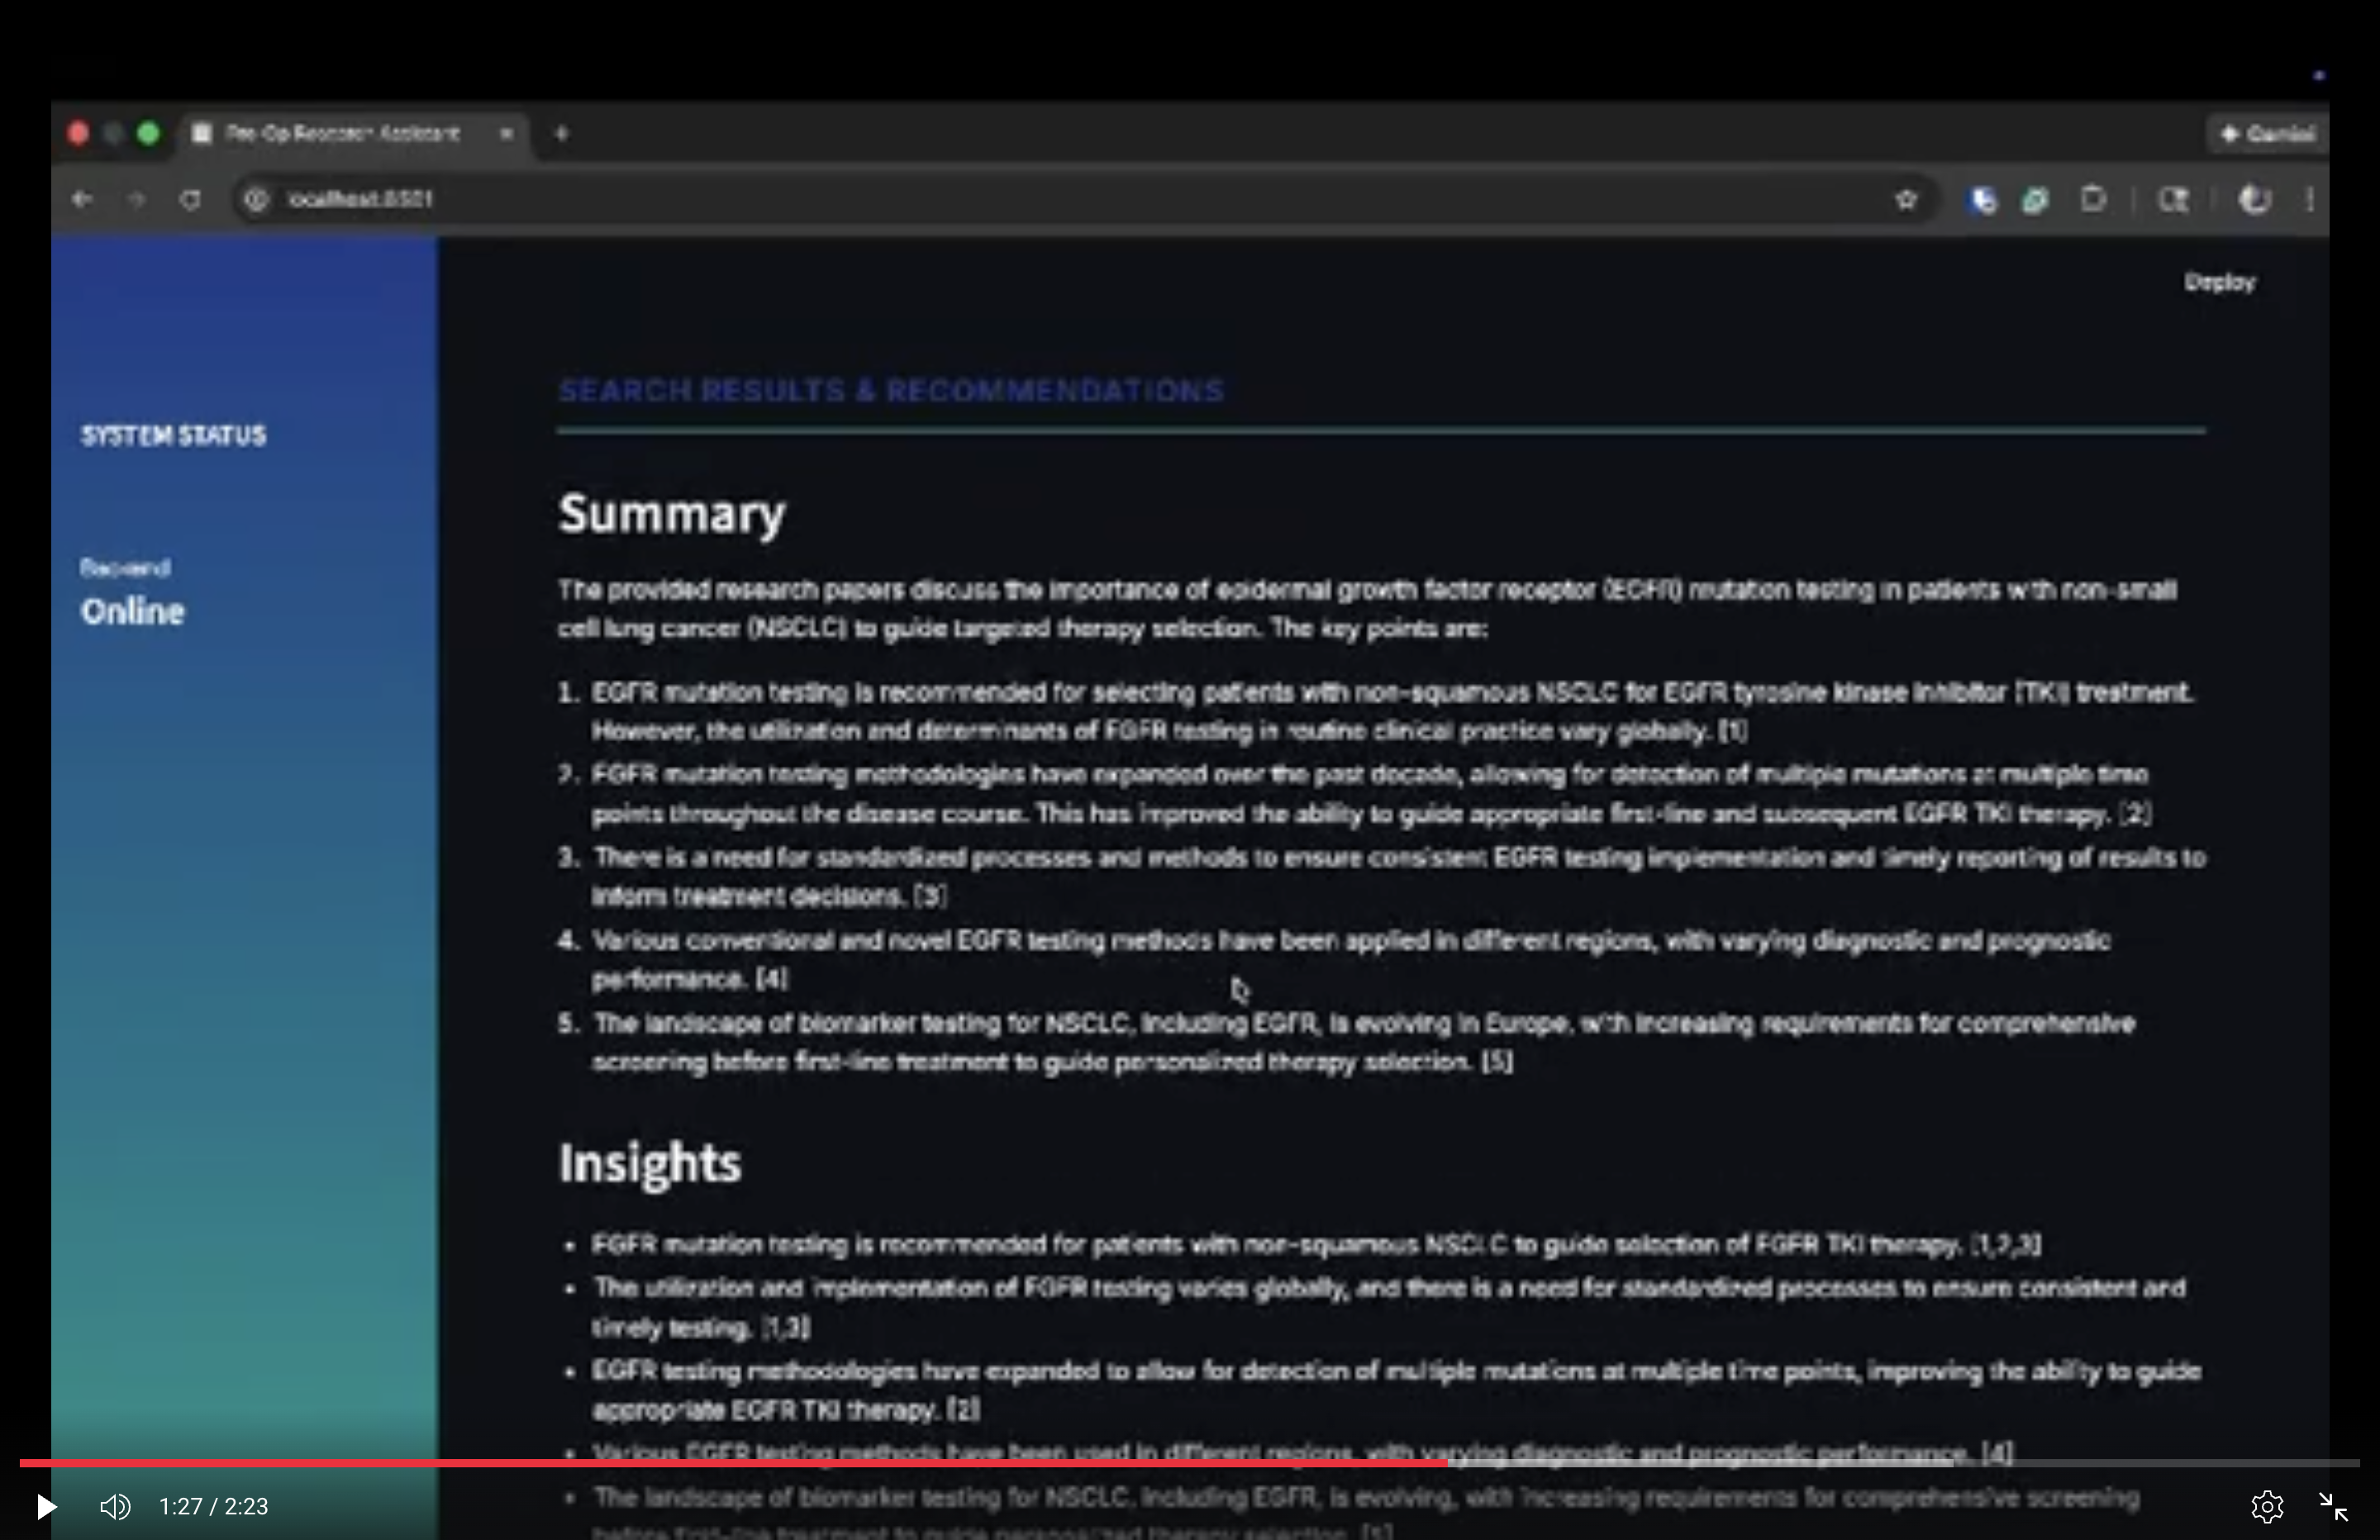The height and width of the screenshot is (1540, 2380).
Task: Bookmark the page with the star icon
Action: click(1906, 199)
